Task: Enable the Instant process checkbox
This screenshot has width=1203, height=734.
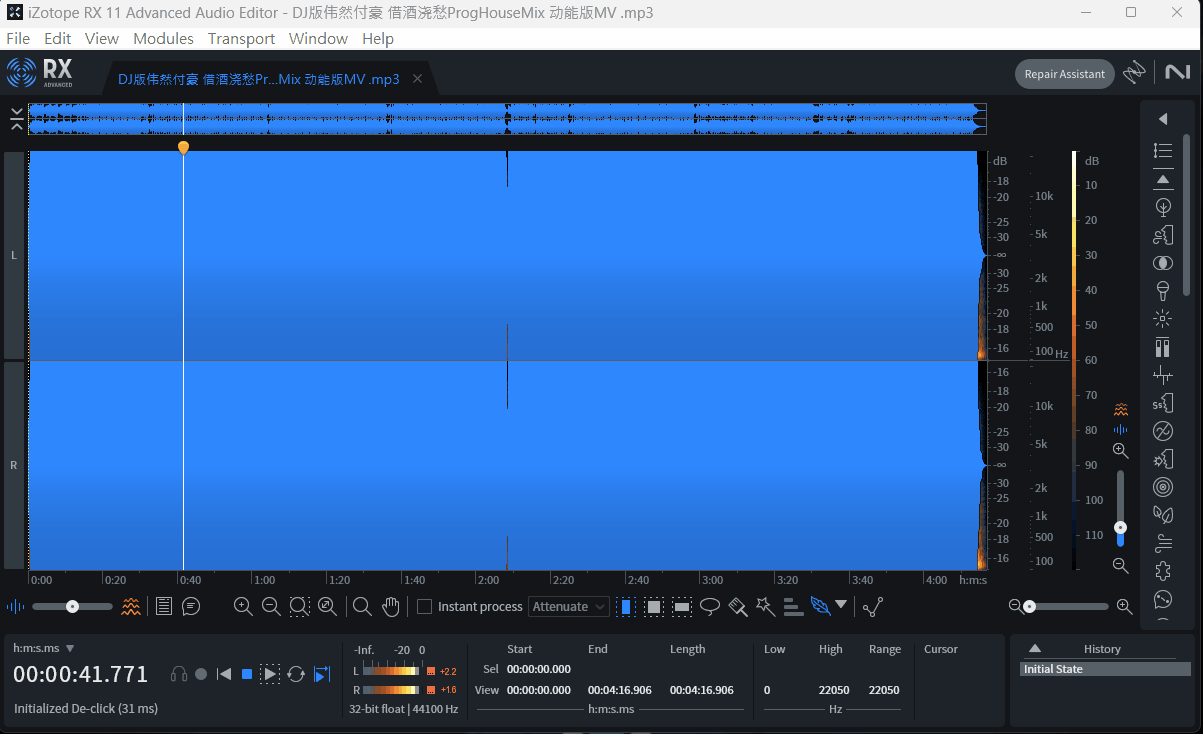Action: (x=424, y=607)
